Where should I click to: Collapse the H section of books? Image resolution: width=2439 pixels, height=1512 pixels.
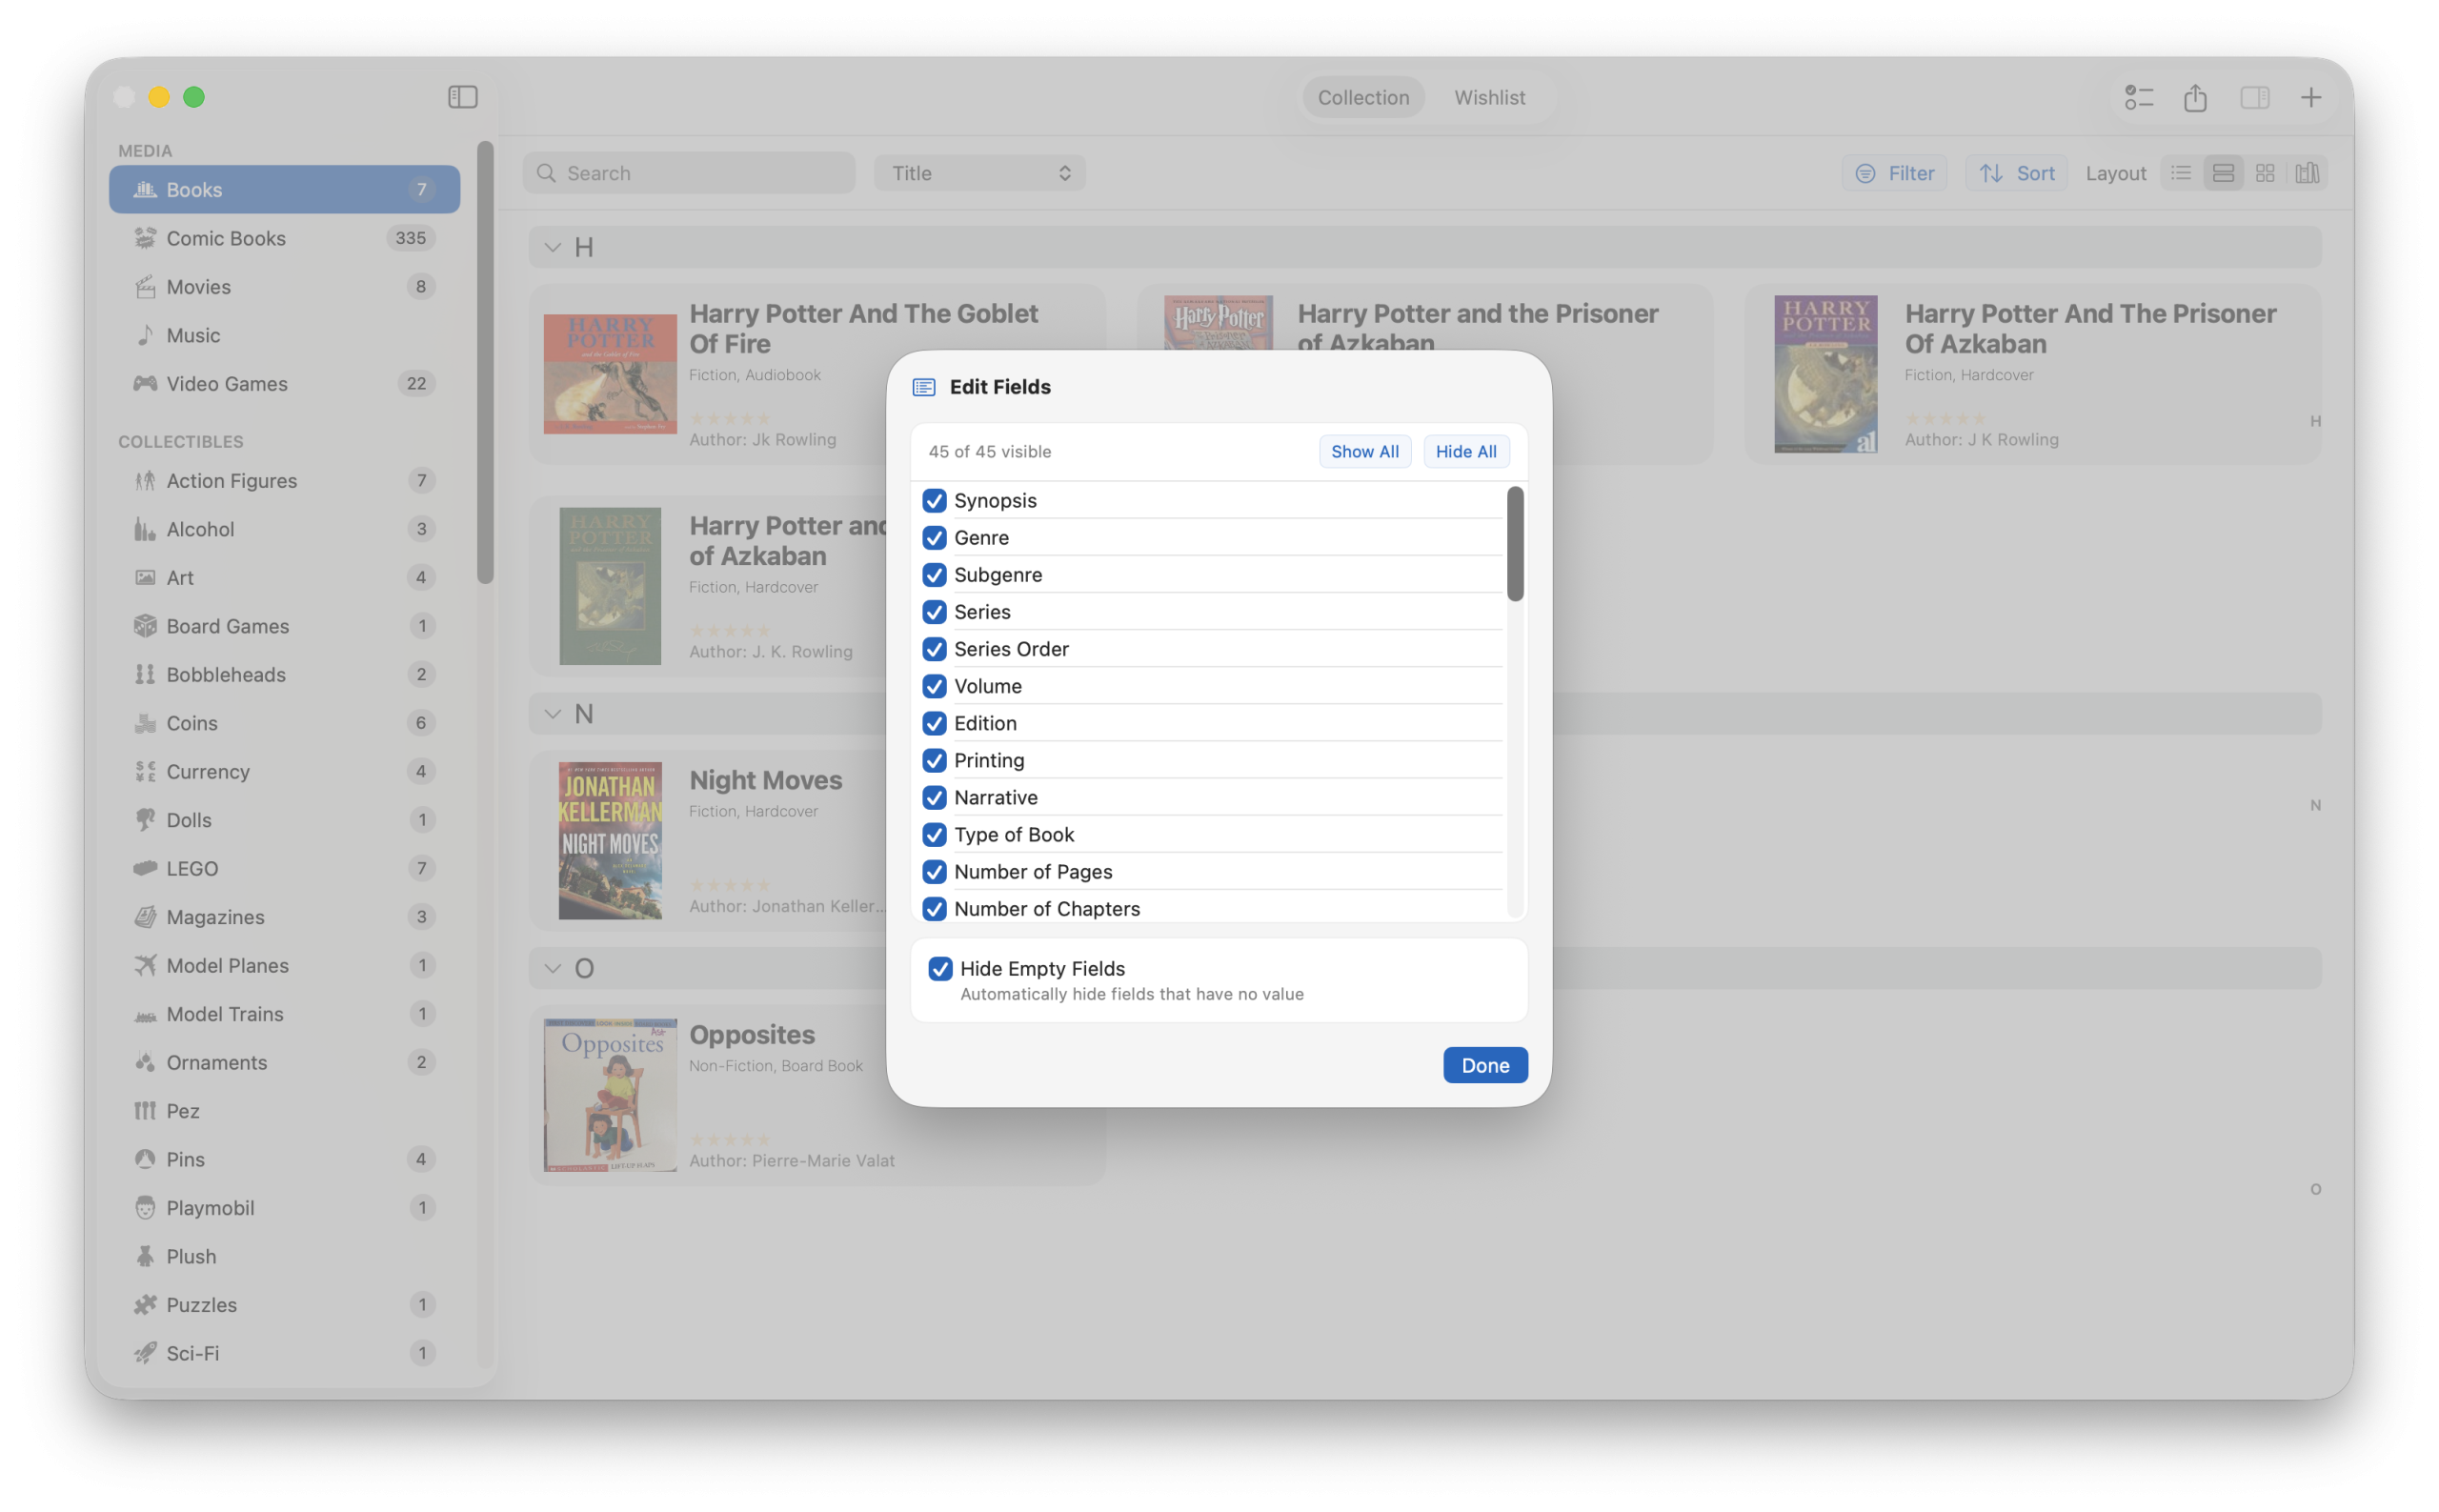pyautogui.click(x=552, y=247)
